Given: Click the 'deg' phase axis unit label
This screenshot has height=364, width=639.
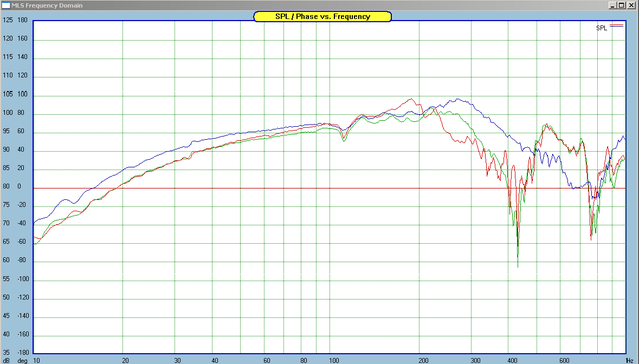Looking at the screenshot, I should tap(22, 361).
